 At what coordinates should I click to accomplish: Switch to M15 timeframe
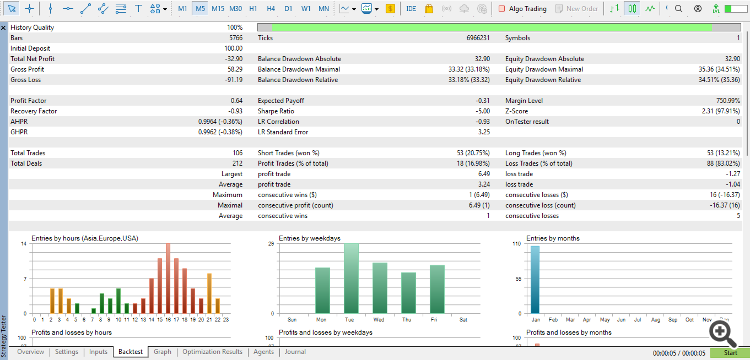[x=218, y=9]
